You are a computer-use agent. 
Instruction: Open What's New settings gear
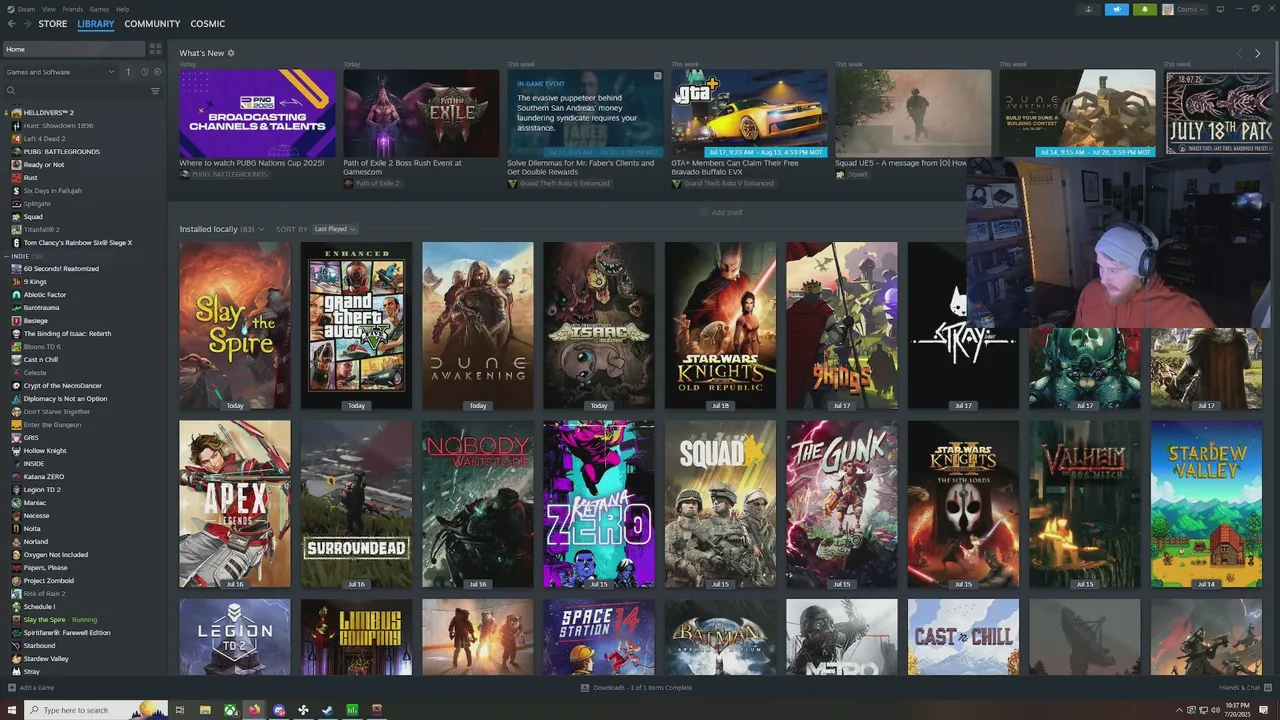[x=231, y=53]
